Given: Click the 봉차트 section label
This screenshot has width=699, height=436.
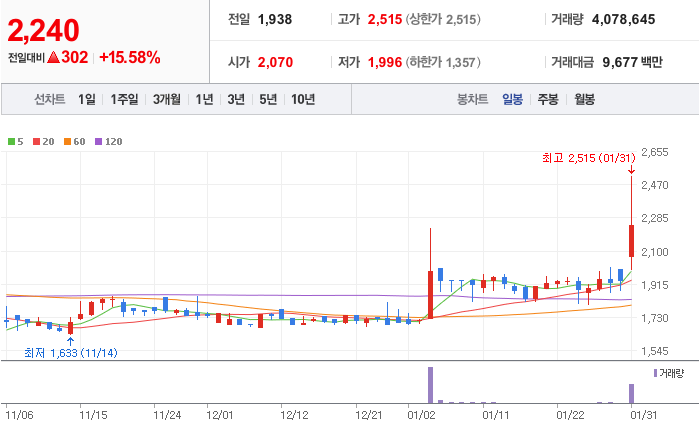Looking at the screenshot, I should 473,99.
